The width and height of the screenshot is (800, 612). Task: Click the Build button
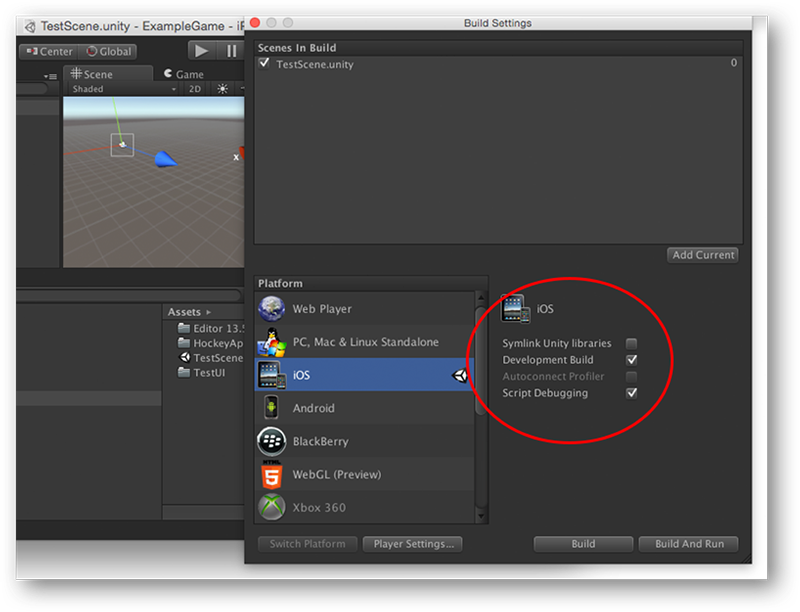click(583, 544)
